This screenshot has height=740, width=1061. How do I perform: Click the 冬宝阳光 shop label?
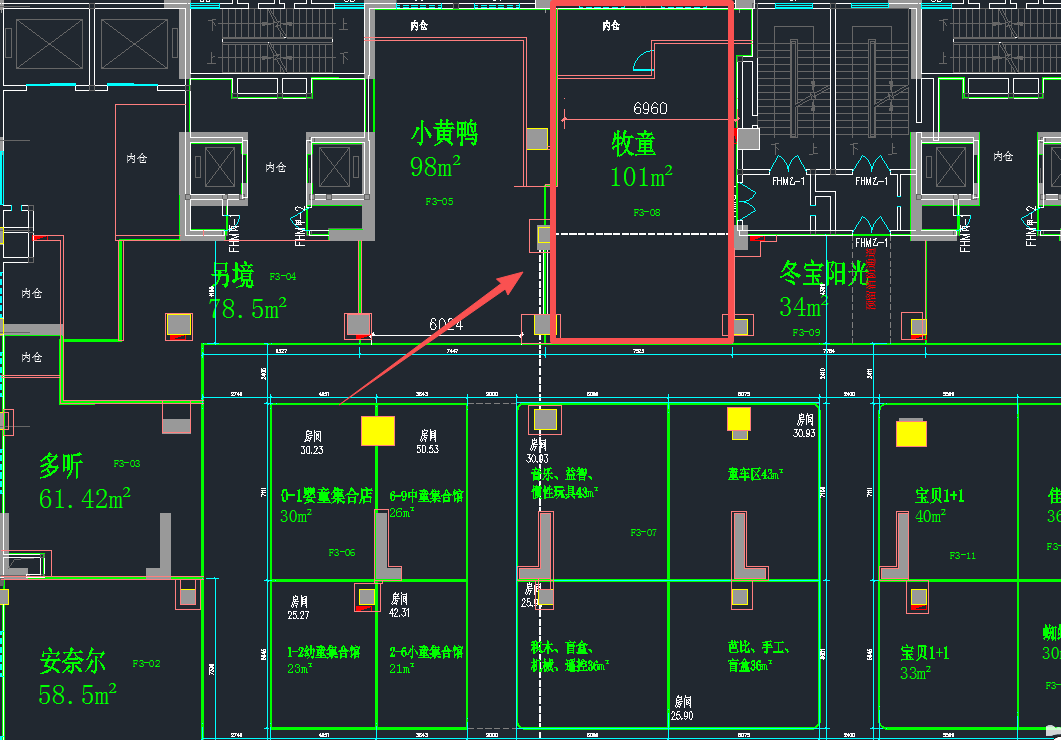824,274
